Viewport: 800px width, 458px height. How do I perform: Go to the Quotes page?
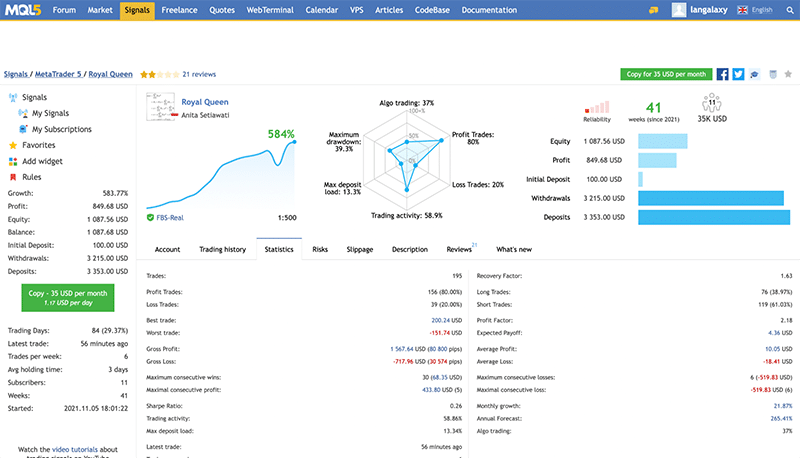click(222, 10)
